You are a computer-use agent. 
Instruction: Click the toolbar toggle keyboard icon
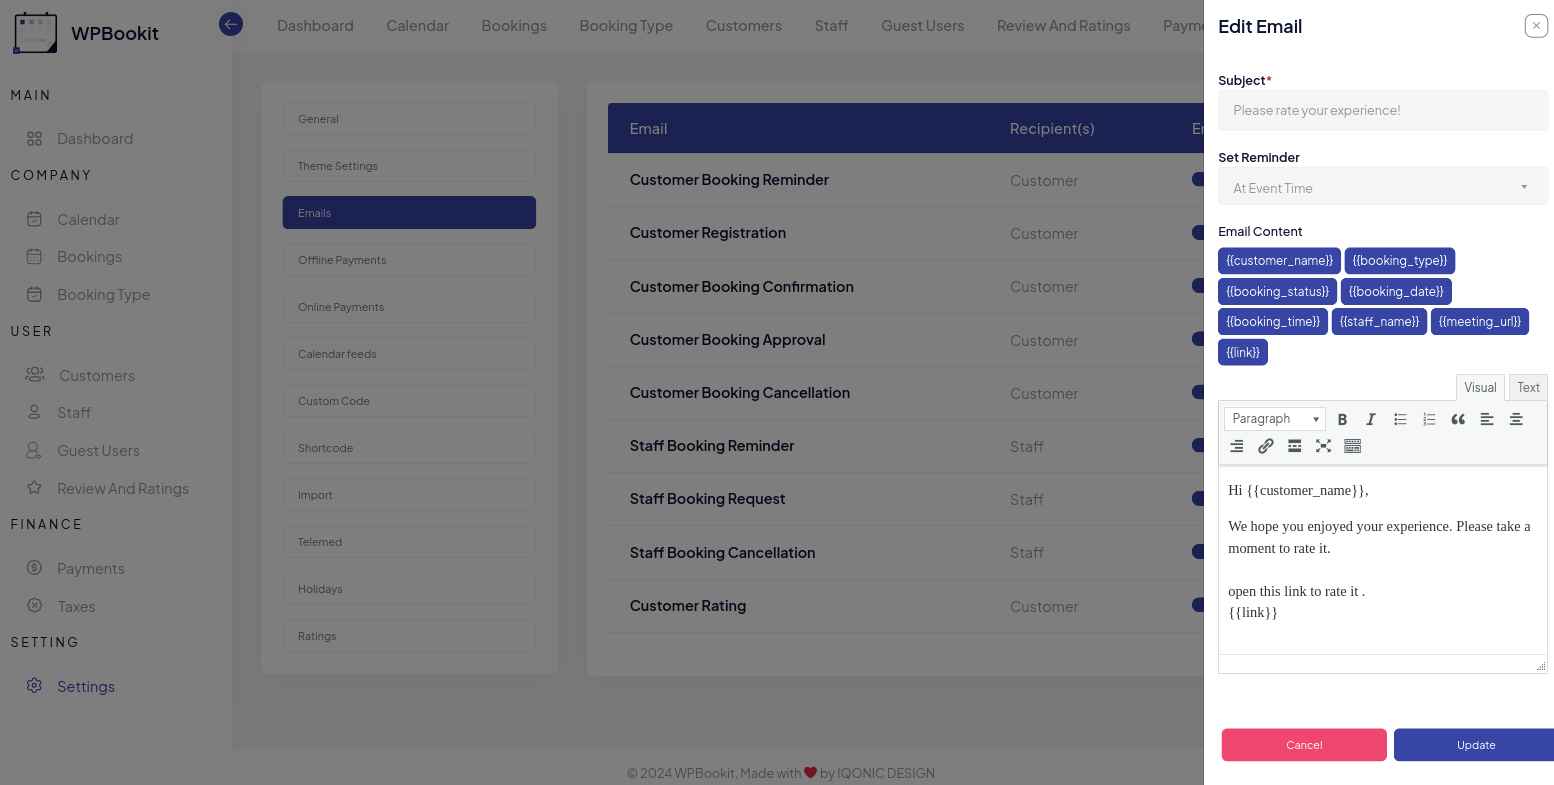(x=1352, y=447)
